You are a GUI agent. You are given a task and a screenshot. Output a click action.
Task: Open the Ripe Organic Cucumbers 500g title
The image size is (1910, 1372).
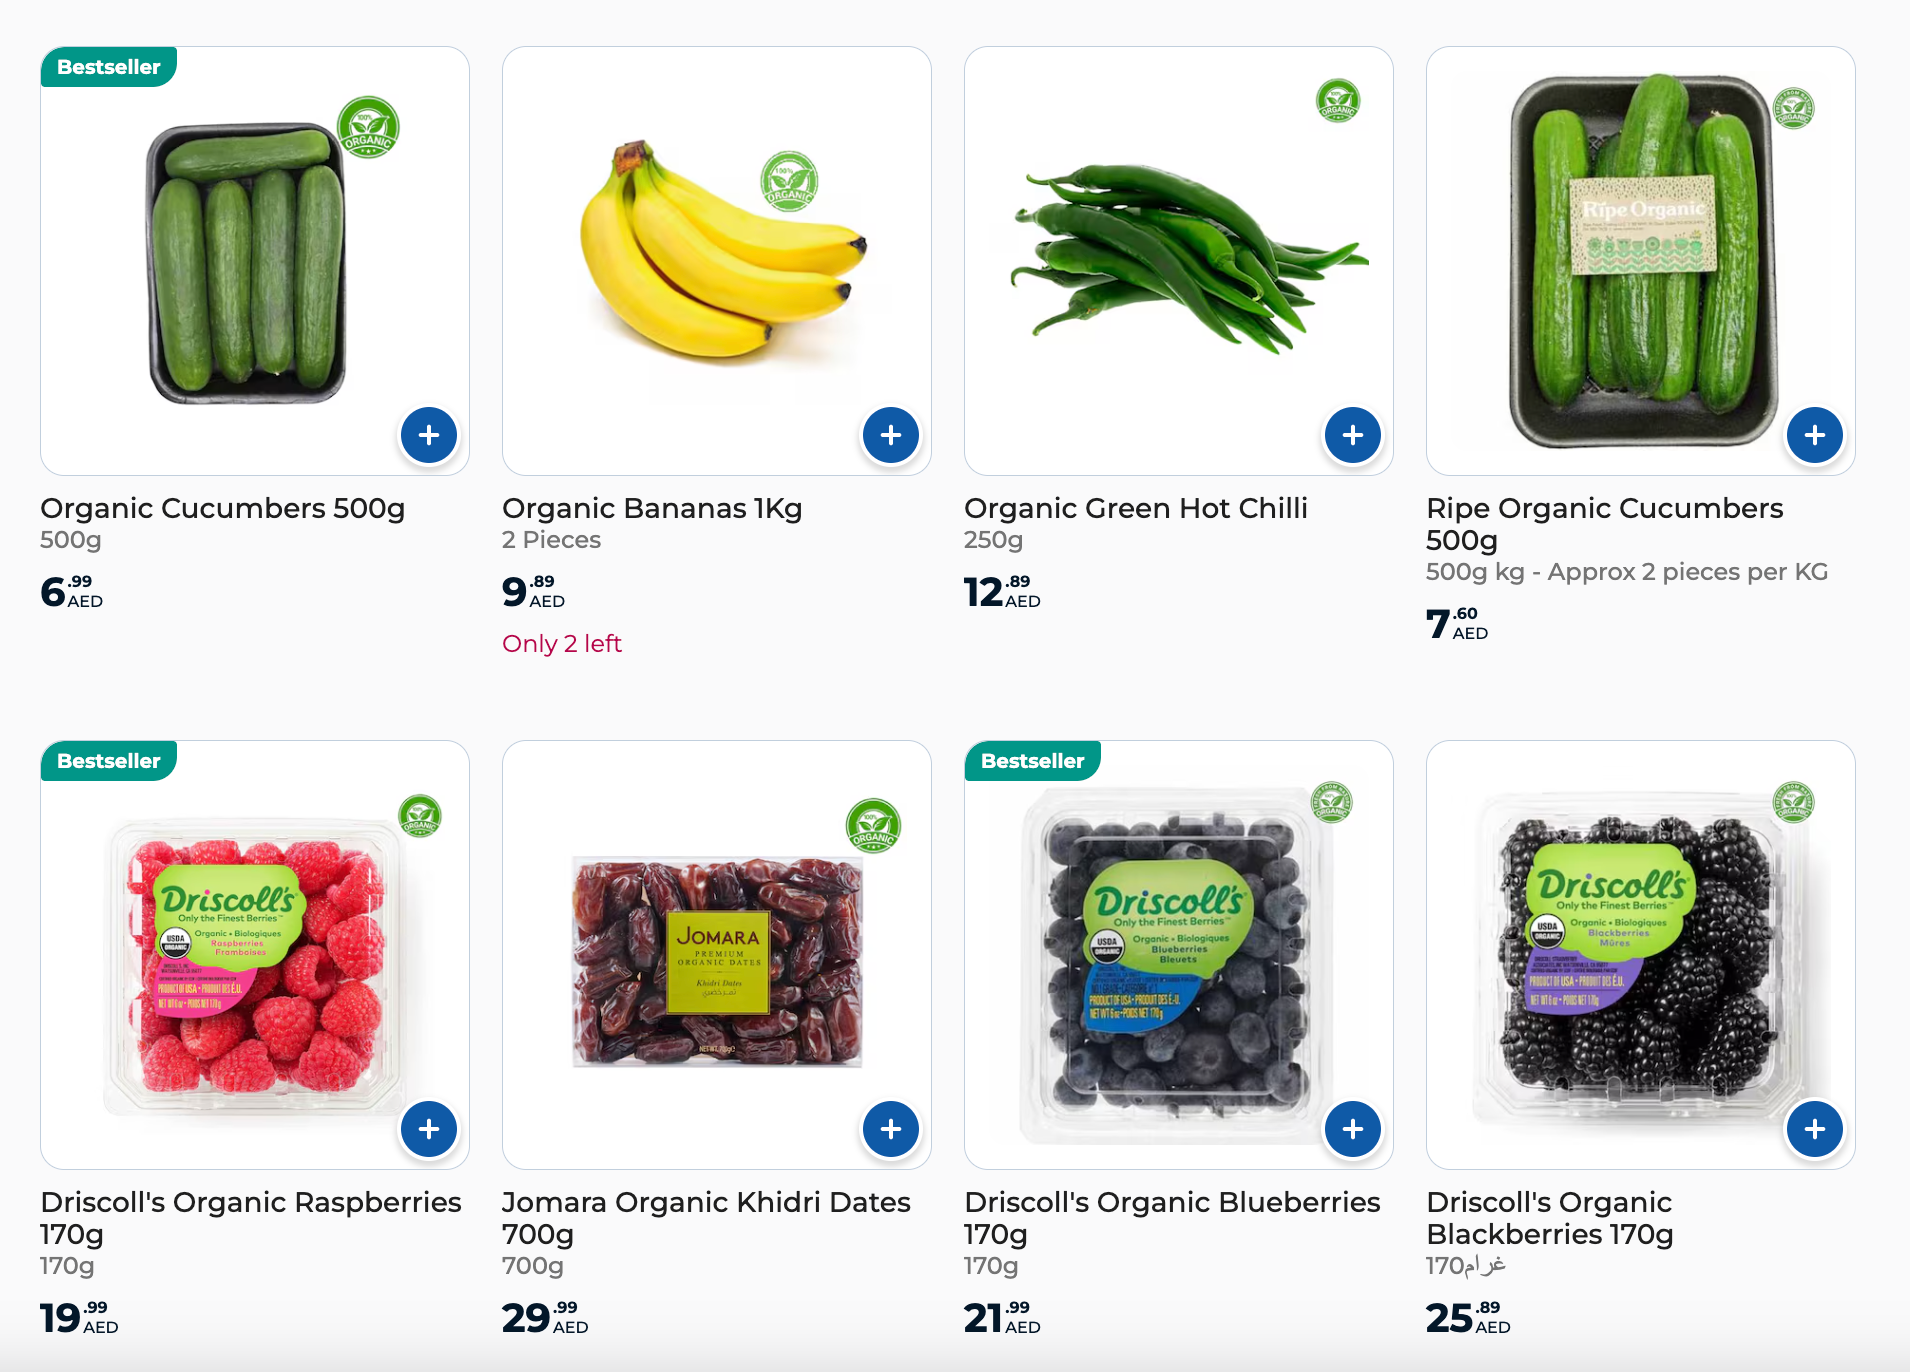(1604, 523)
